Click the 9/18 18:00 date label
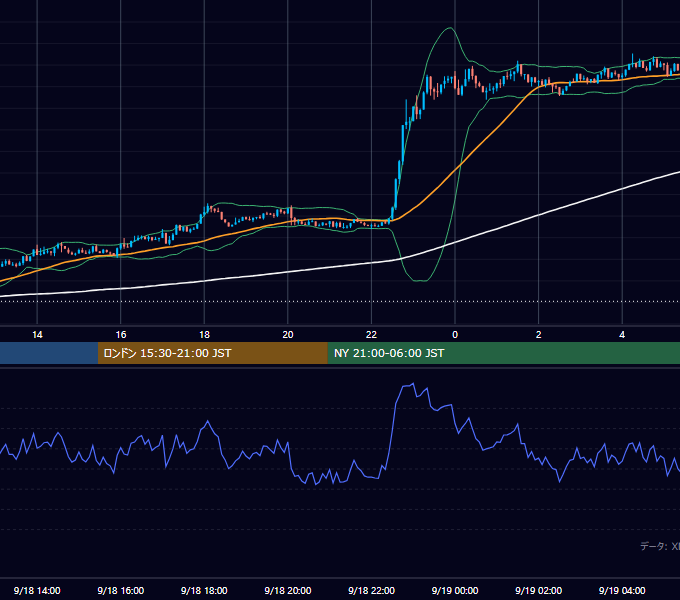This screenshot has height=600, width=680. [x=204, y=590]
